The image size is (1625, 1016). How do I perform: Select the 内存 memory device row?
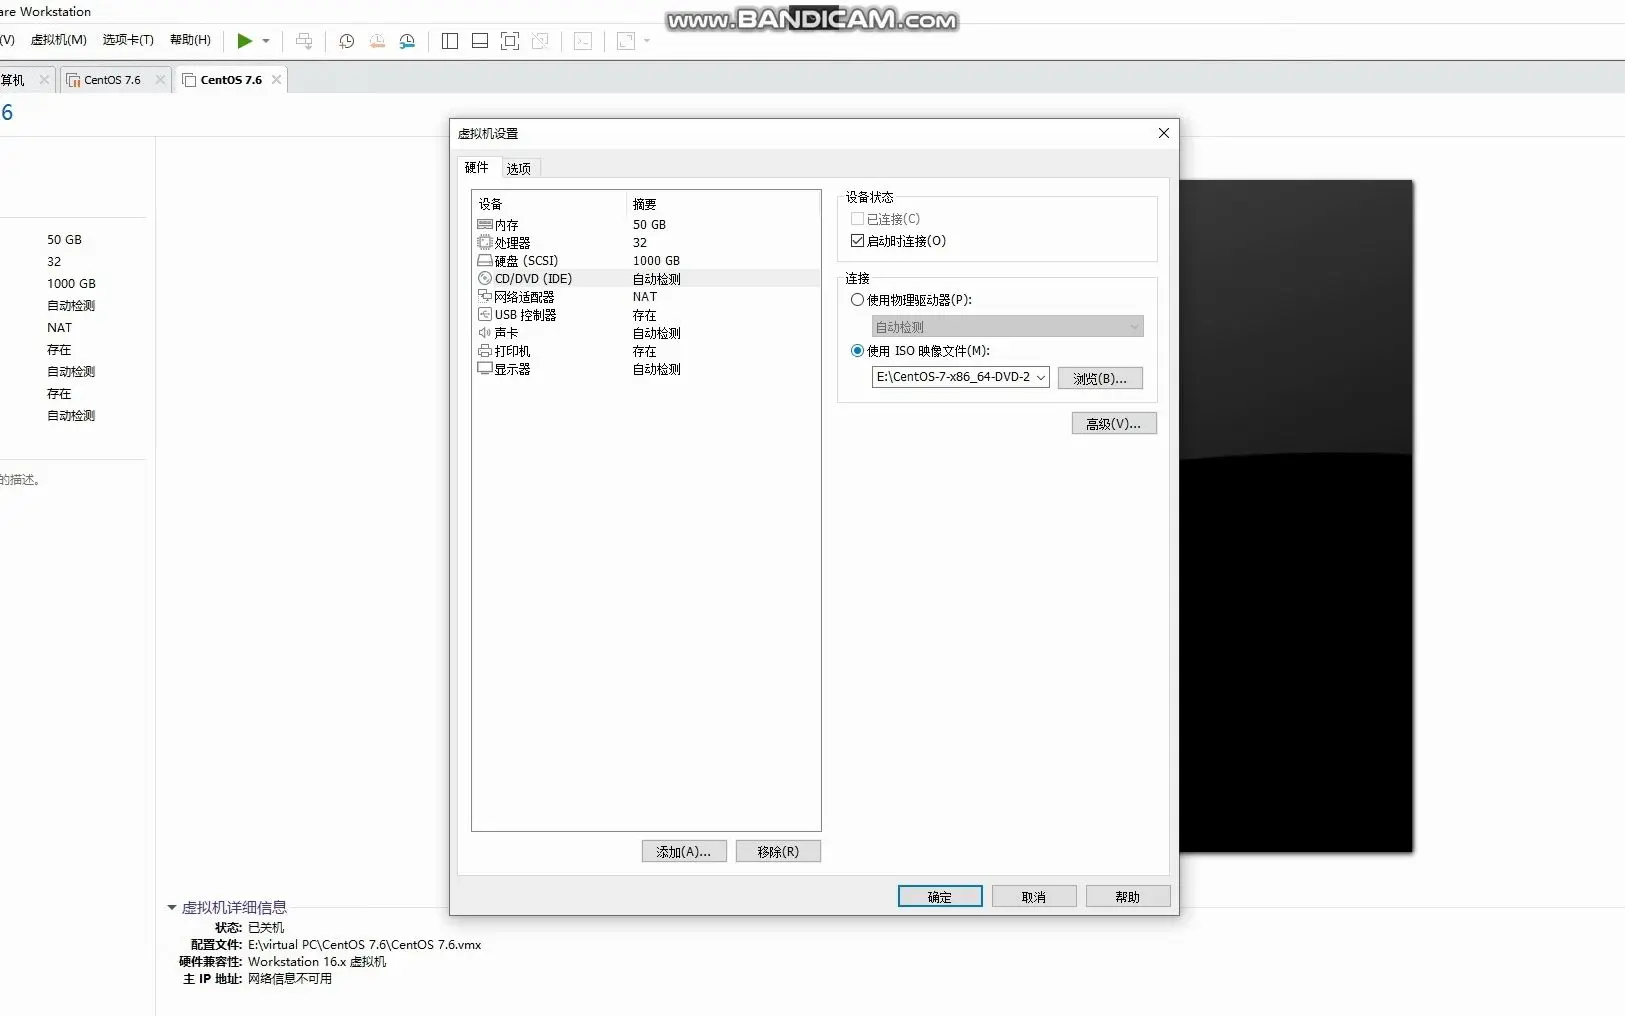(646, 225)
